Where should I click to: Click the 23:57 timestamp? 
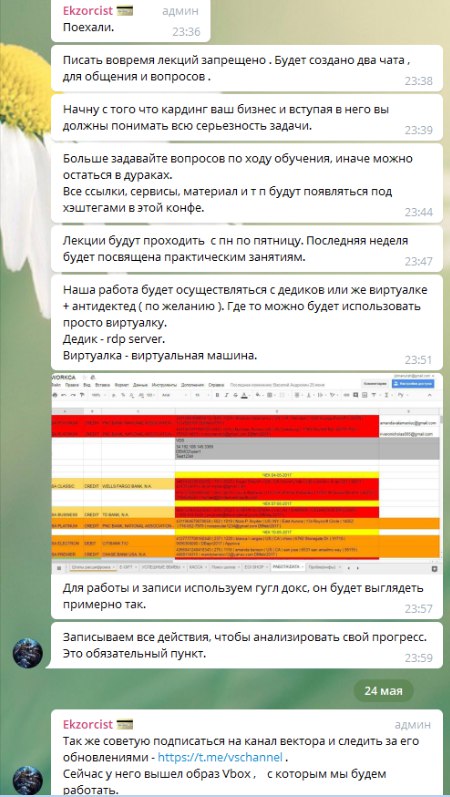coord(418,608)
